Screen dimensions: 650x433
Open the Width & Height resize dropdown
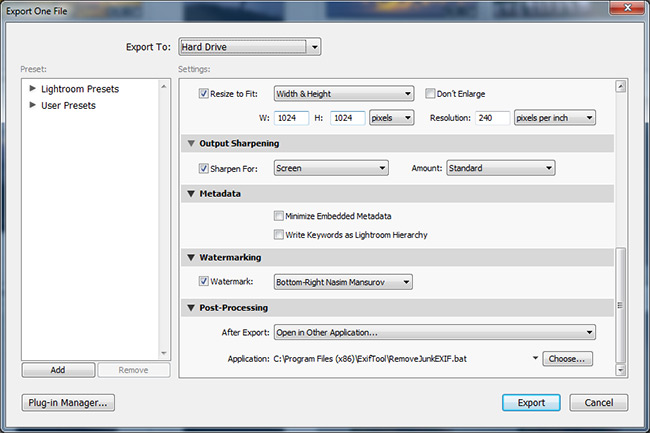tap(343, 94)
